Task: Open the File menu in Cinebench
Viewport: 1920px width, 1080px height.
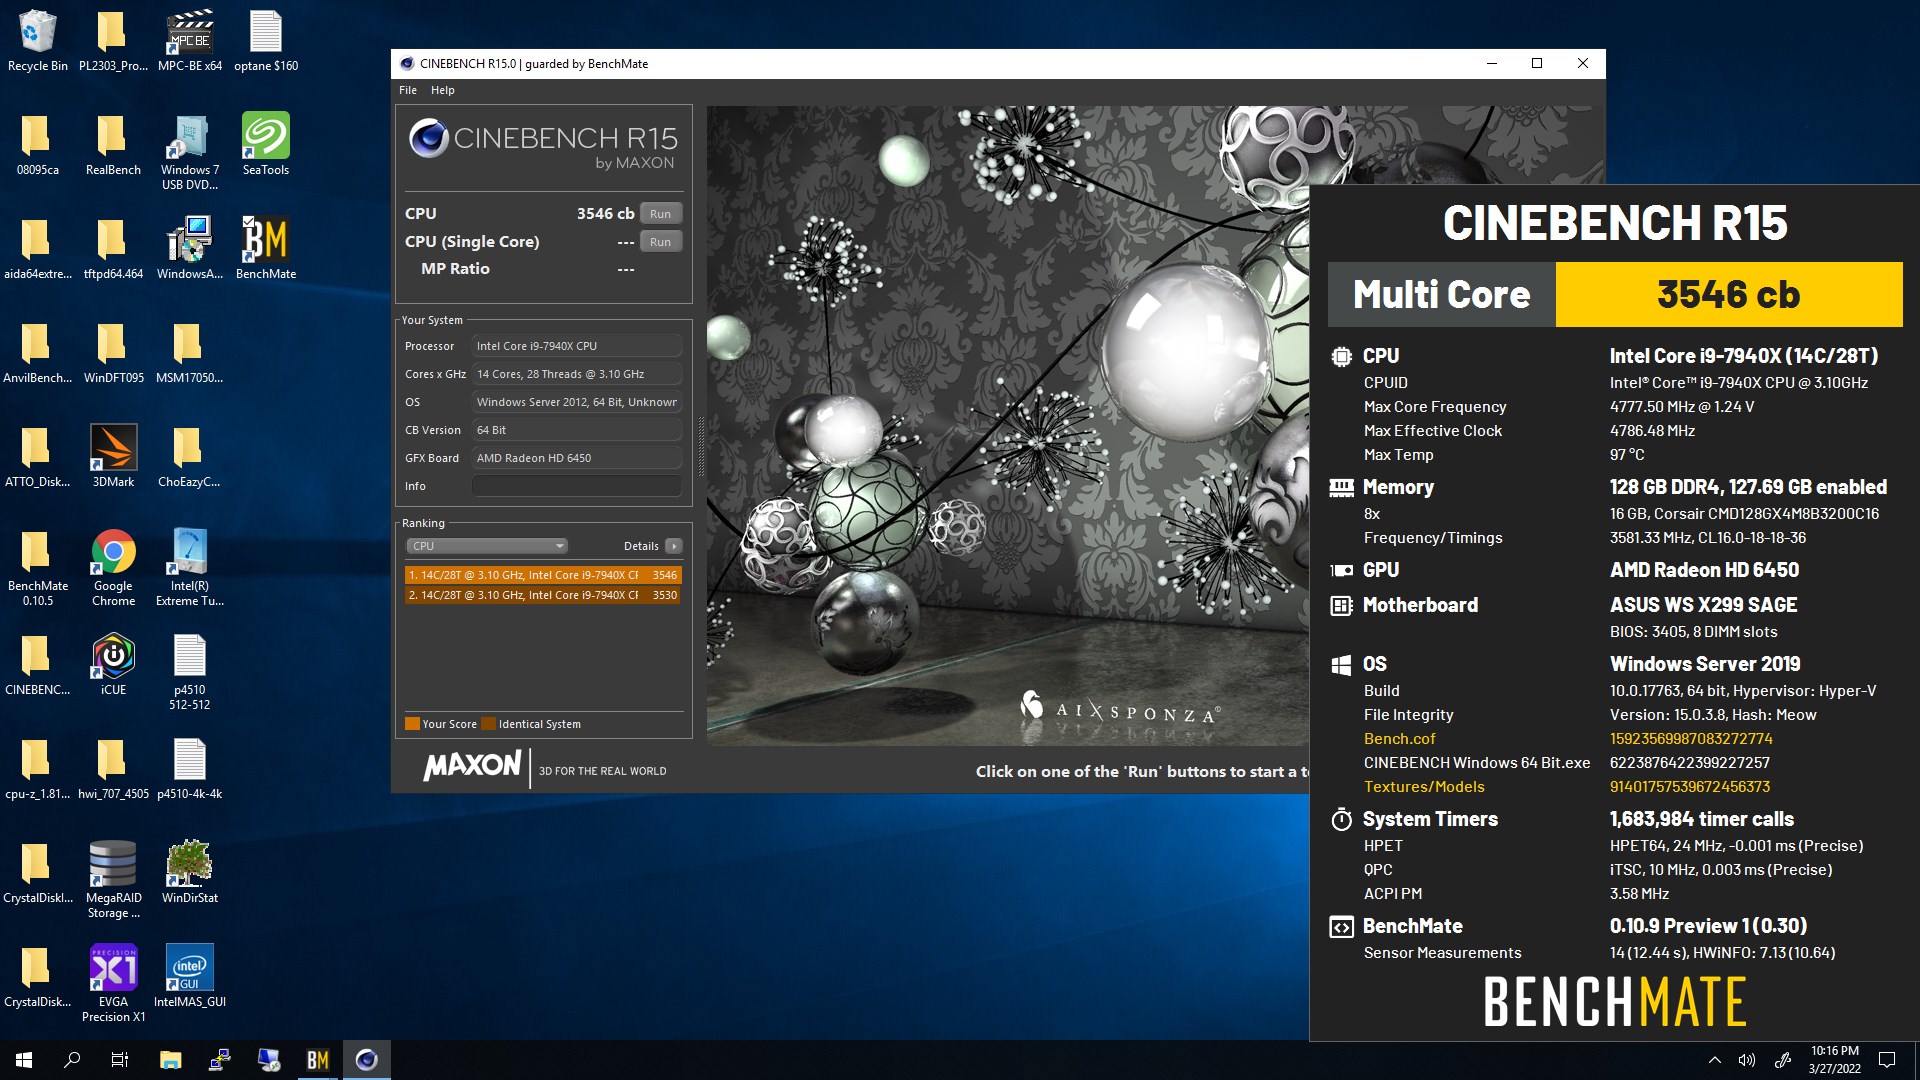Action: coord(408,90)
